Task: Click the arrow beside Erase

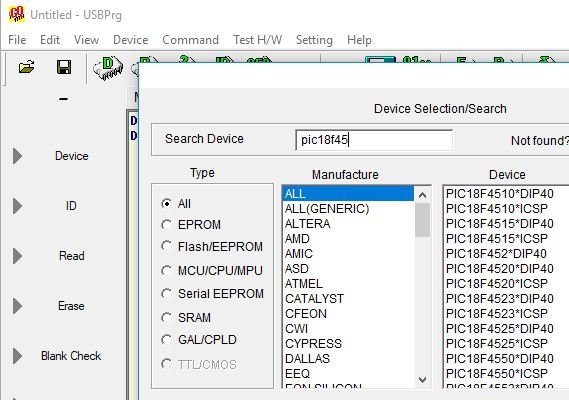Action: click(x=17, y=306)
